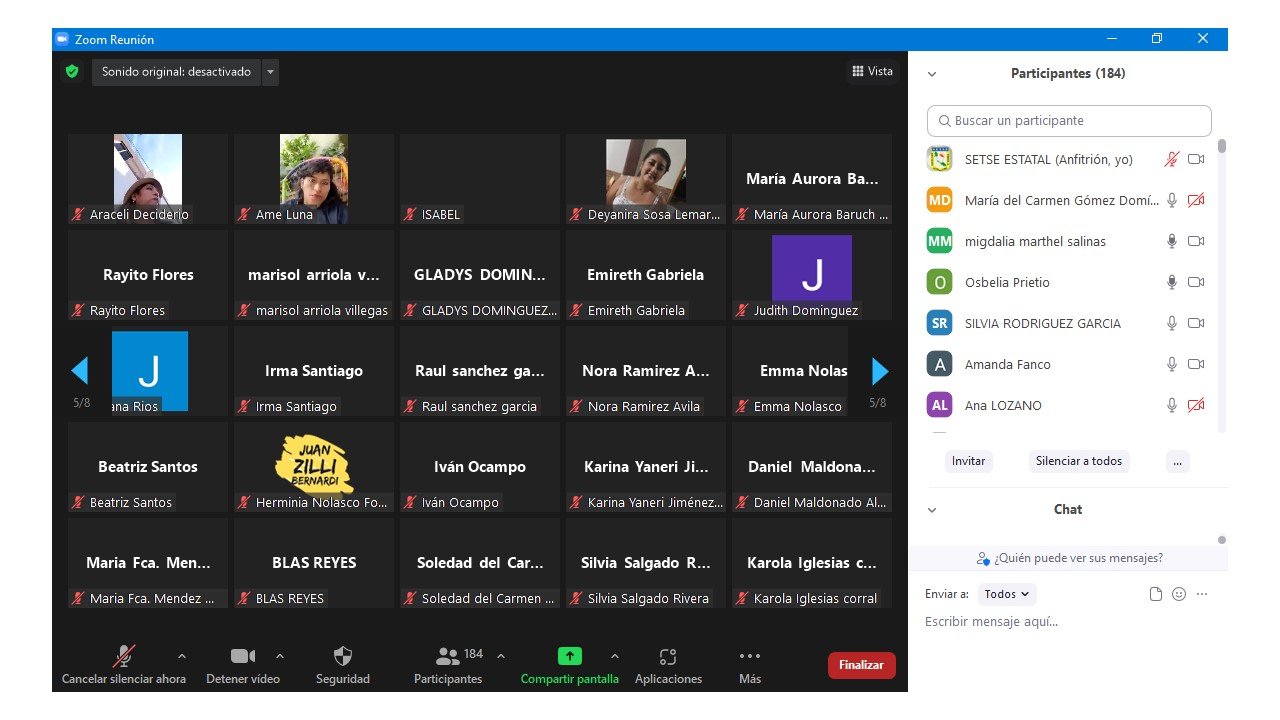1280x720 pixels.
Task: Click the green Compartir pantalla icon
Action: 569,657
